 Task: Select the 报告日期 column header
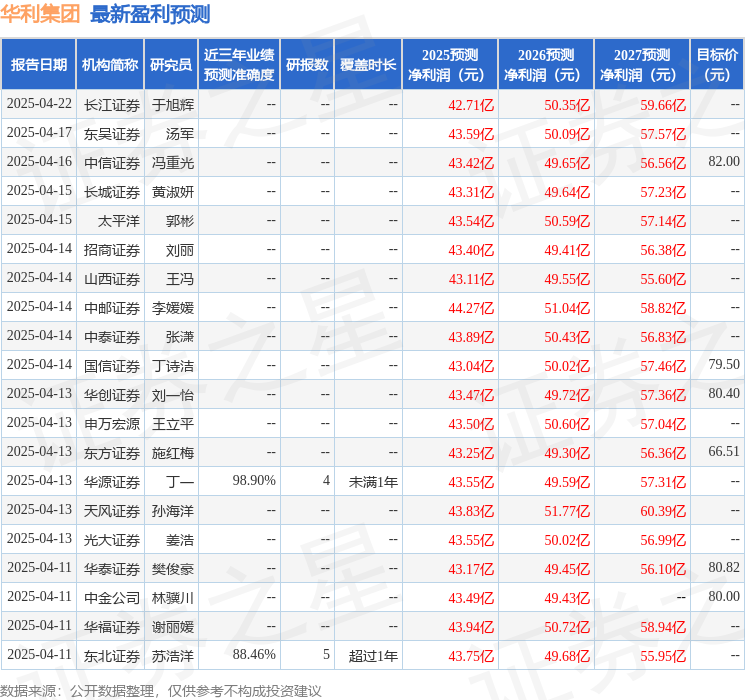[x=38, y=65]
